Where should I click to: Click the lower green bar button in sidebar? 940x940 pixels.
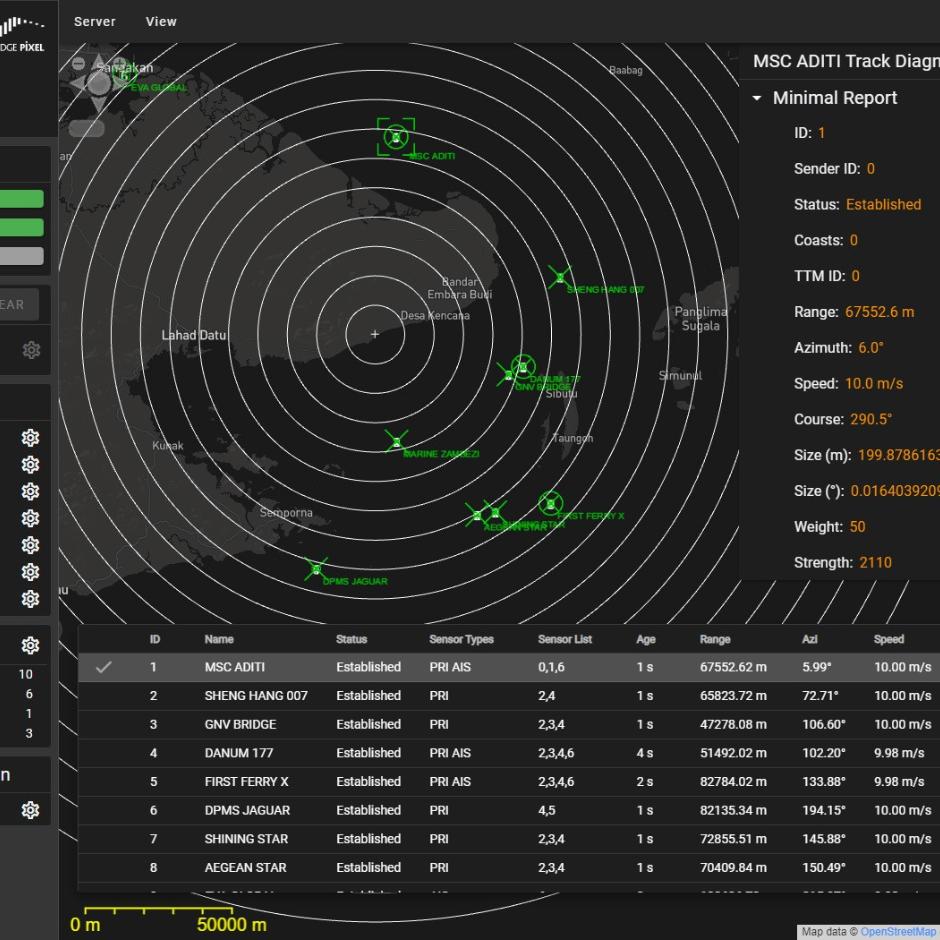tap(22, 227)
